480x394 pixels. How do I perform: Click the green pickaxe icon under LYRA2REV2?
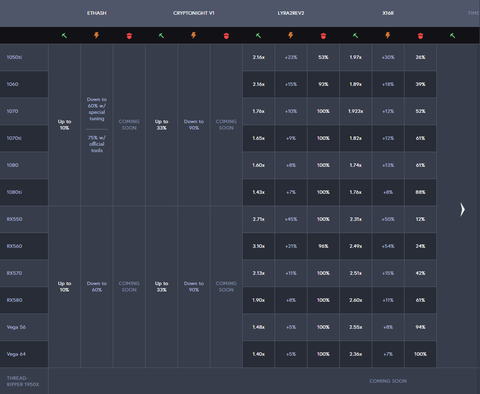click(x=258, y=35)
